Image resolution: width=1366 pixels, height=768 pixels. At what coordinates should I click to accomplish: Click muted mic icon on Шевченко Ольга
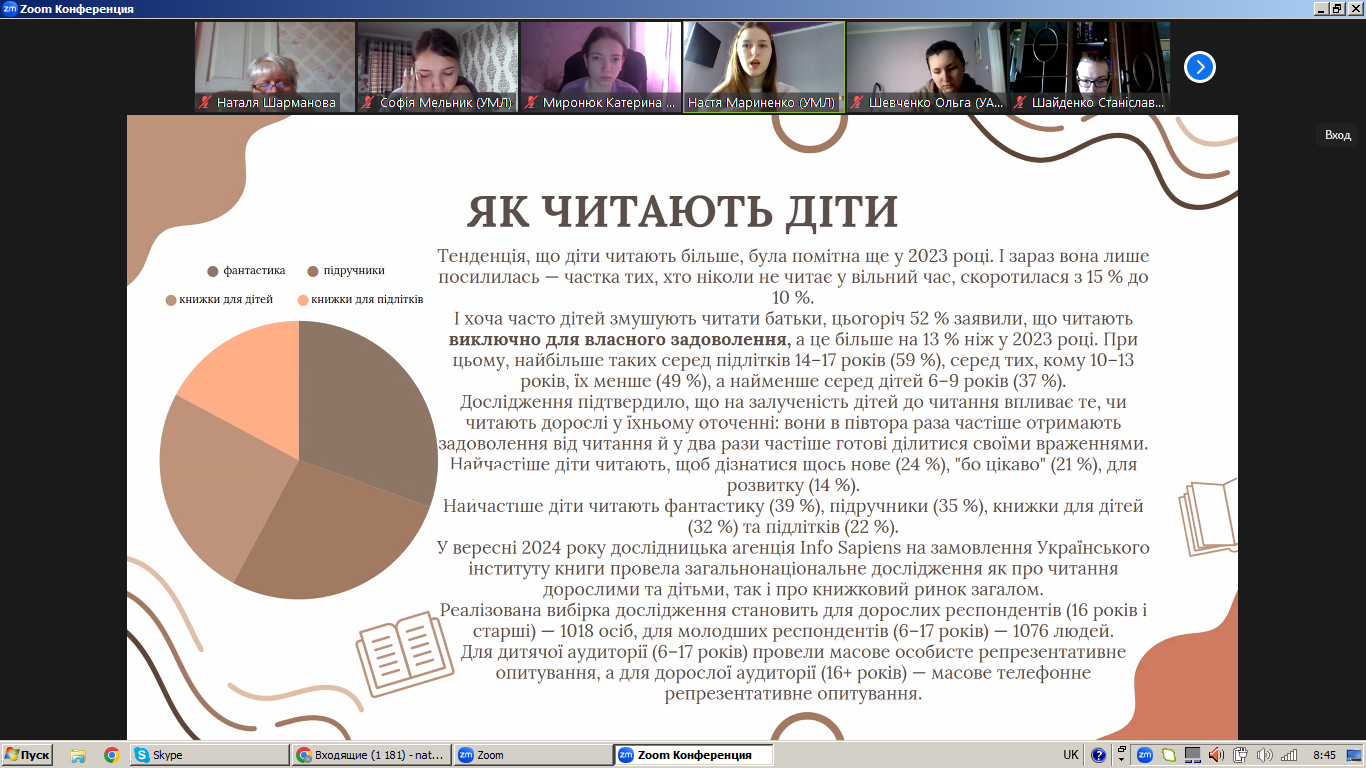click(x=857, y=102)
